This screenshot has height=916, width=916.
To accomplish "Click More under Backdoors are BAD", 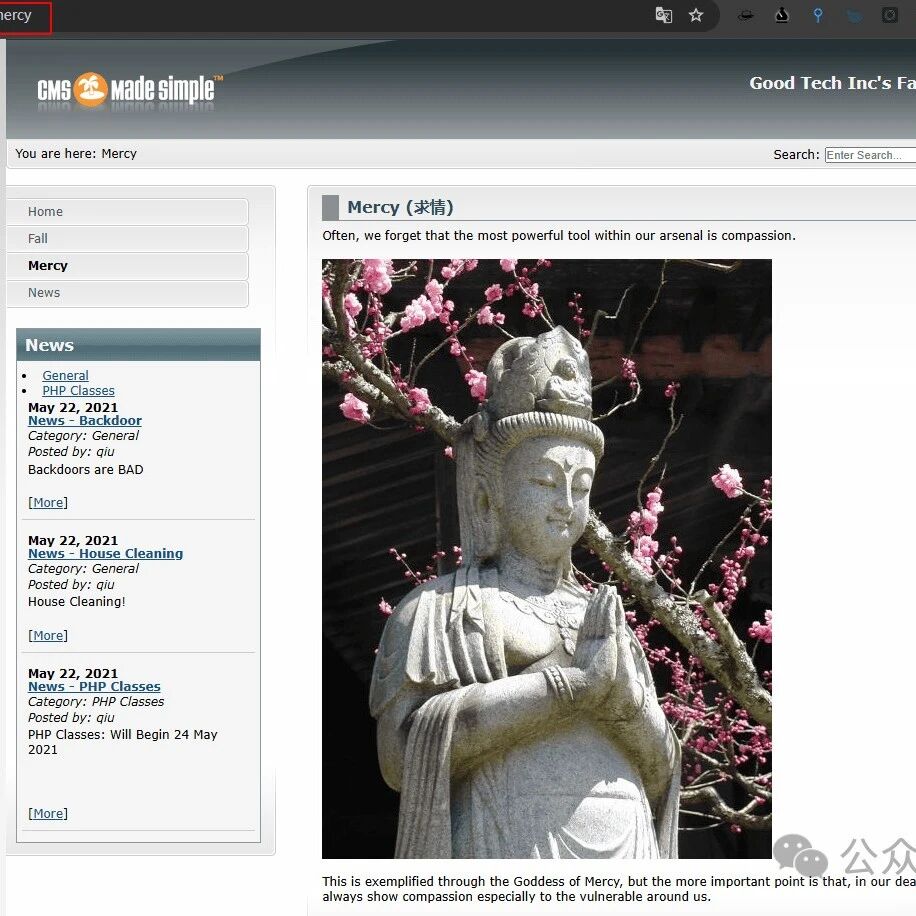I will tap(48, 502).
